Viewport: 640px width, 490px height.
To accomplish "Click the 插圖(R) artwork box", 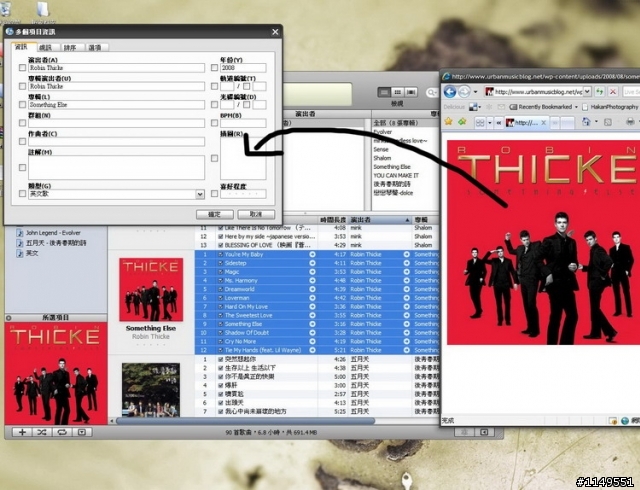I will click(243, 158).
